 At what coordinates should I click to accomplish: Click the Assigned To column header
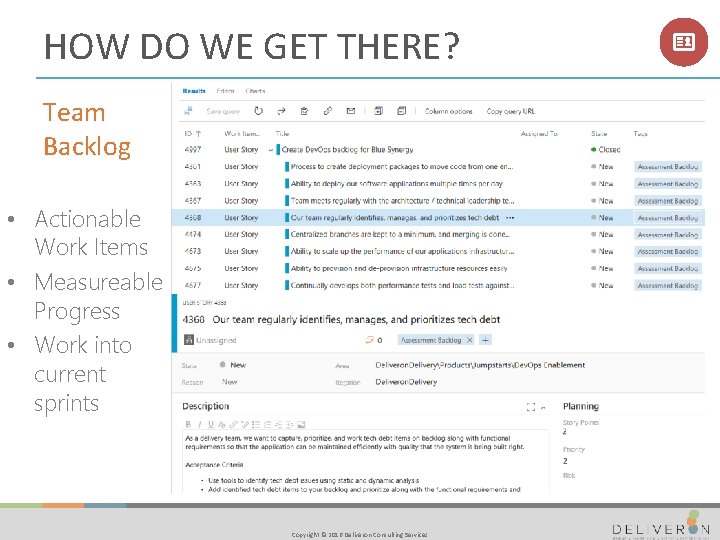(x=539, y=134)
